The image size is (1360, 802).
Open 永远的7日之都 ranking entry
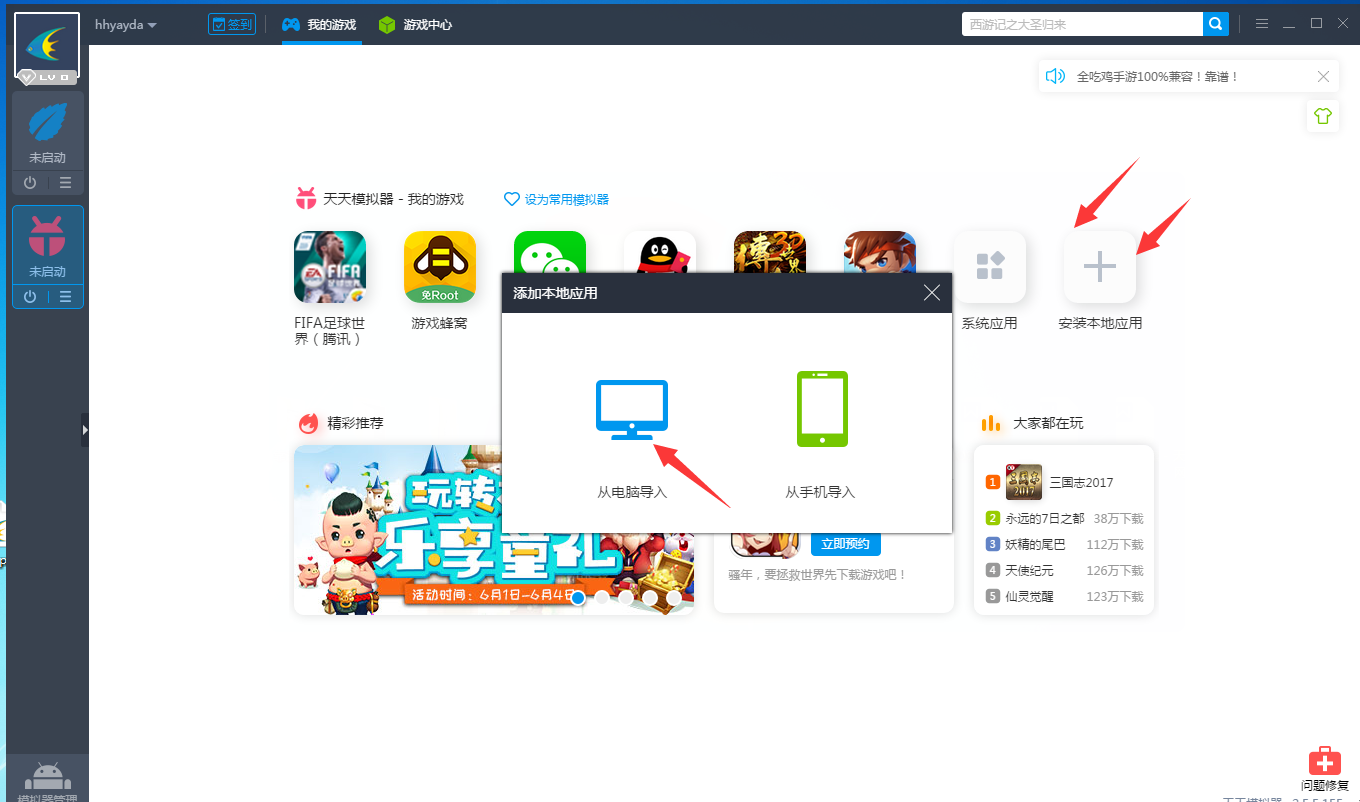point(1064,518)
